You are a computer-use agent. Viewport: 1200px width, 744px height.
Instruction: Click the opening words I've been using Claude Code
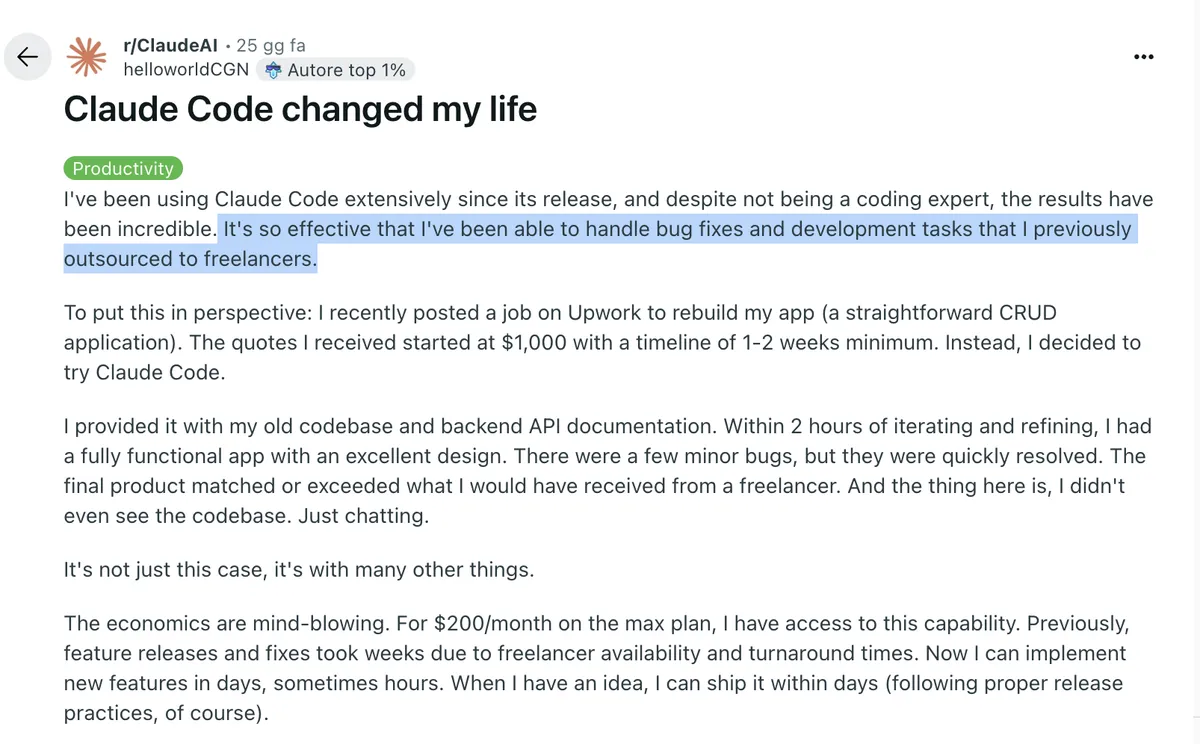198,199
